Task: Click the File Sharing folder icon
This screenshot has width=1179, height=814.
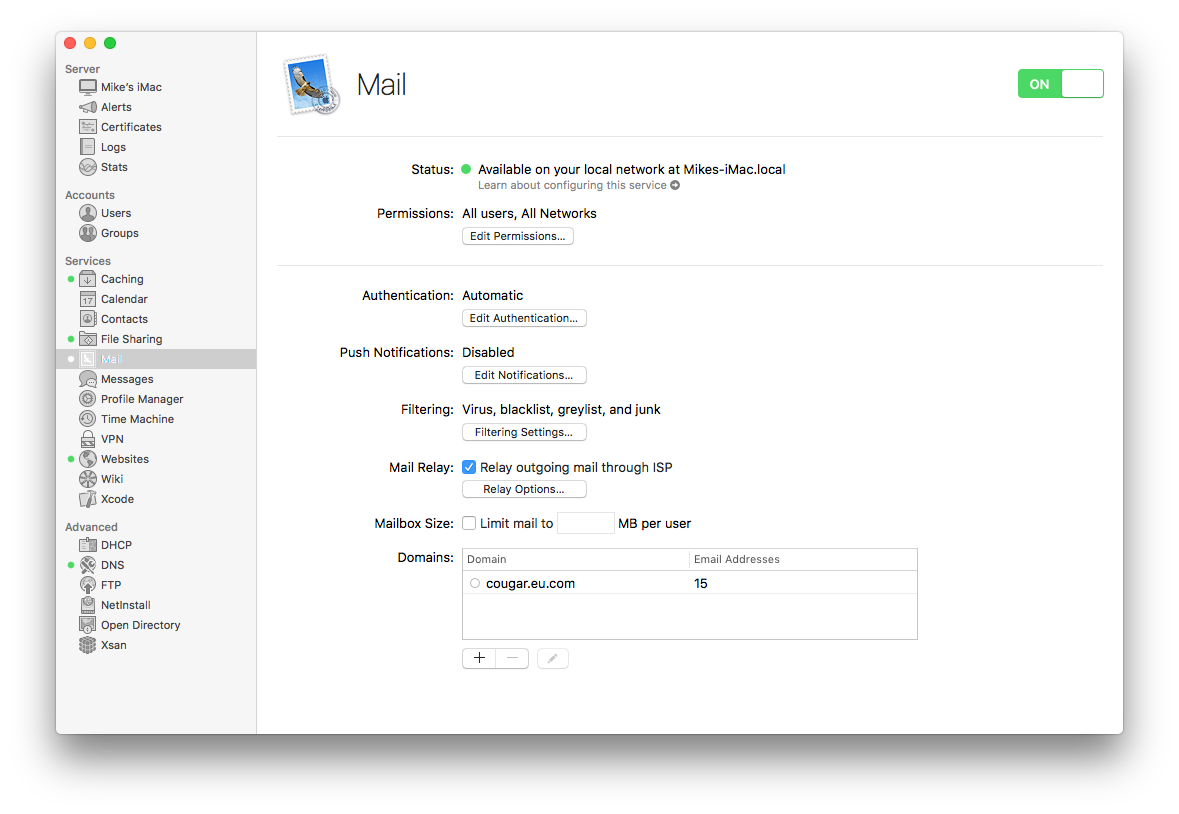Action: point(88,339)
